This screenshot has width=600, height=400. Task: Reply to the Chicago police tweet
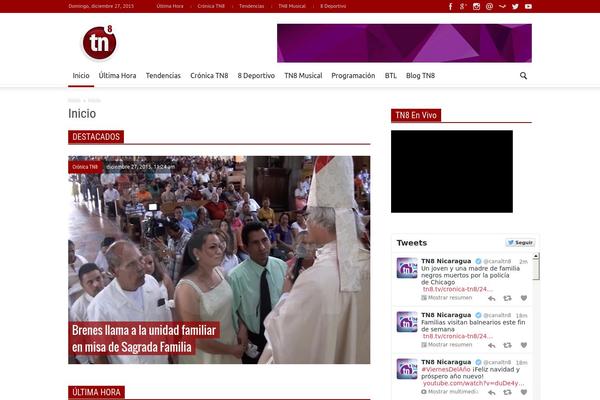coord(492,298)
